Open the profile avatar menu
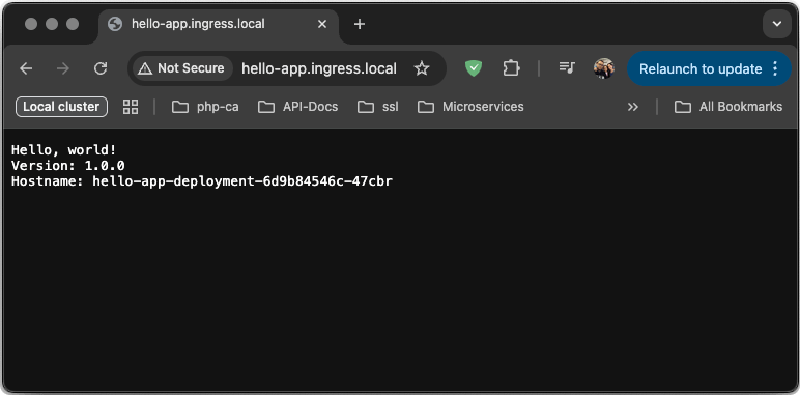This screenshot has width=800, height=395. (604, 68)
